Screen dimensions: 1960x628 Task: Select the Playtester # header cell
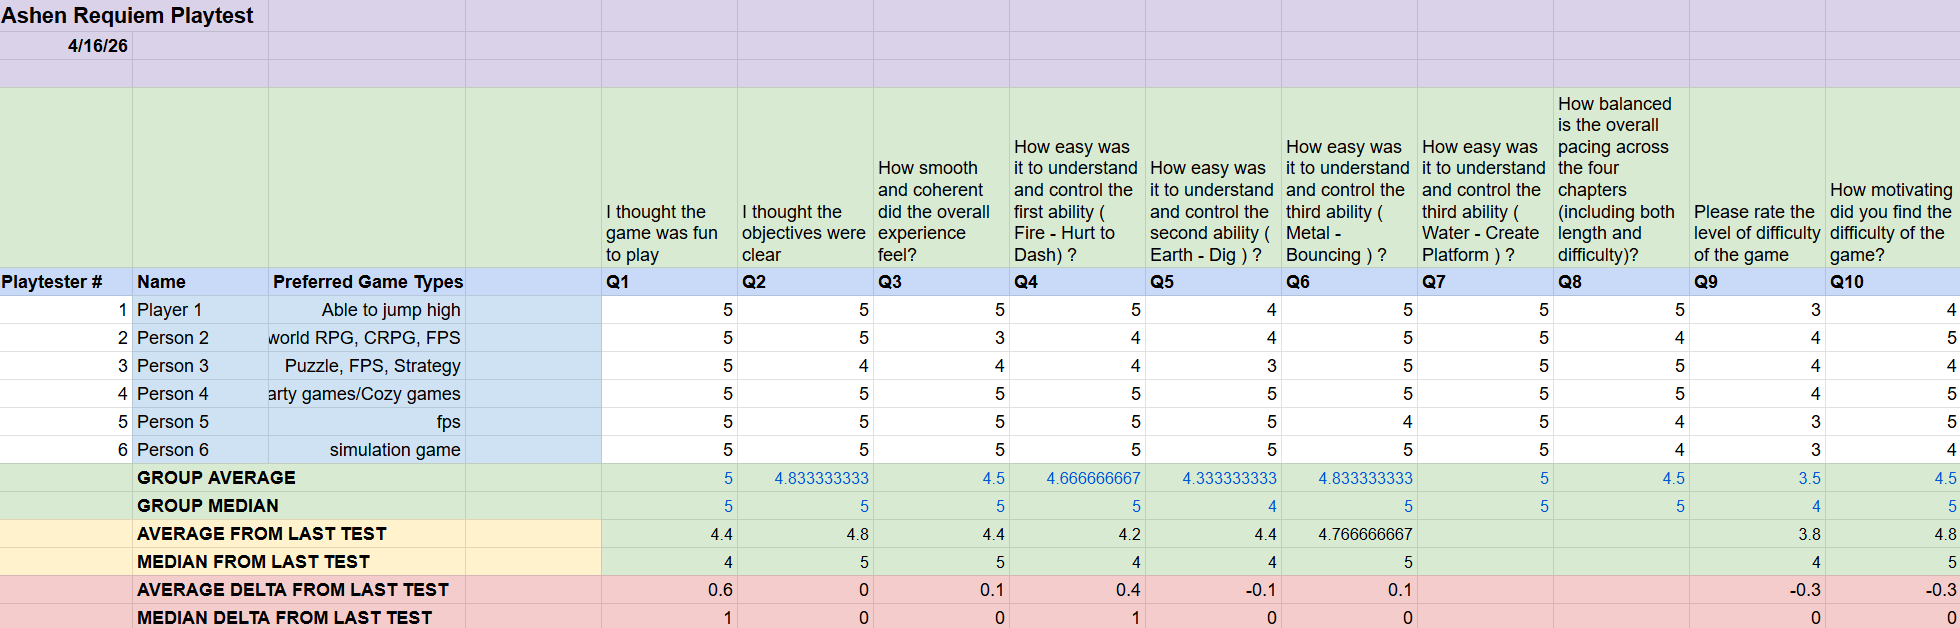point(66,282)
